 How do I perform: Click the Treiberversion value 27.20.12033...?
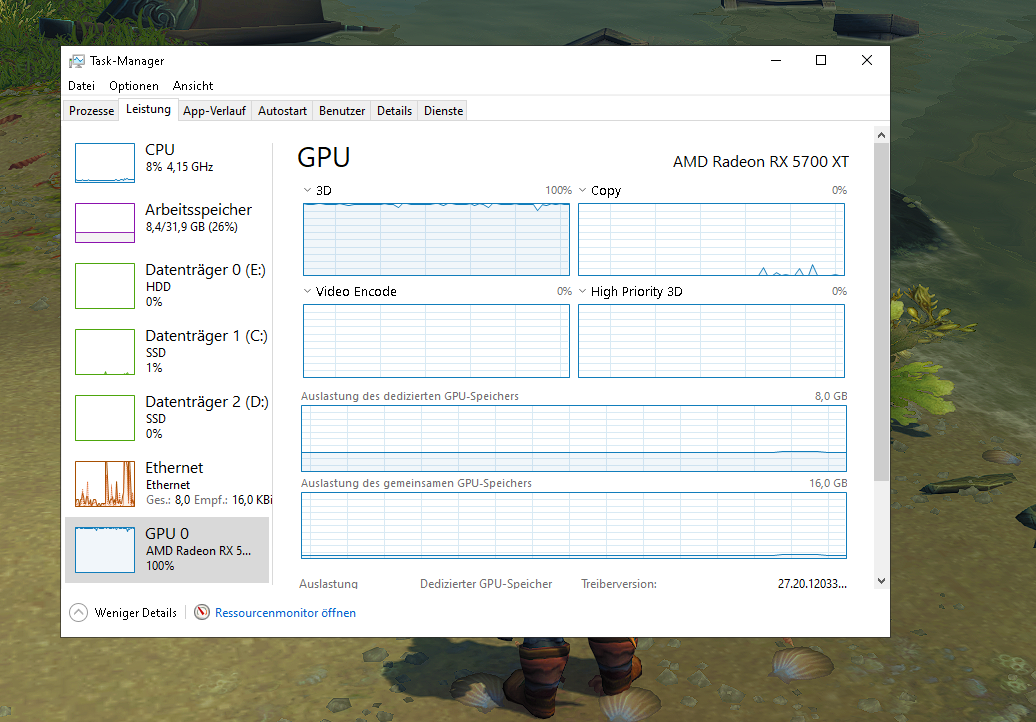pos(812,584)
